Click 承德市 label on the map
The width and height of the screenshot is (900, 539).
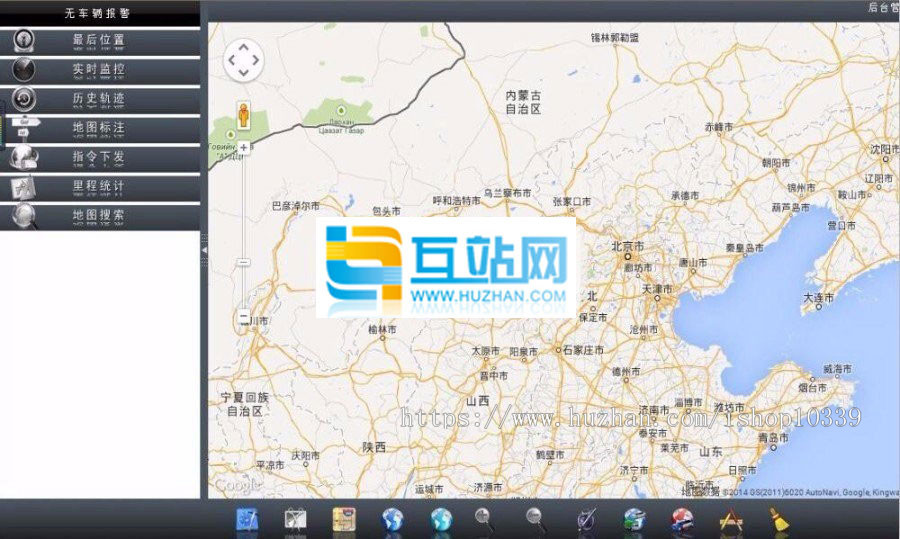pos(685,196)
